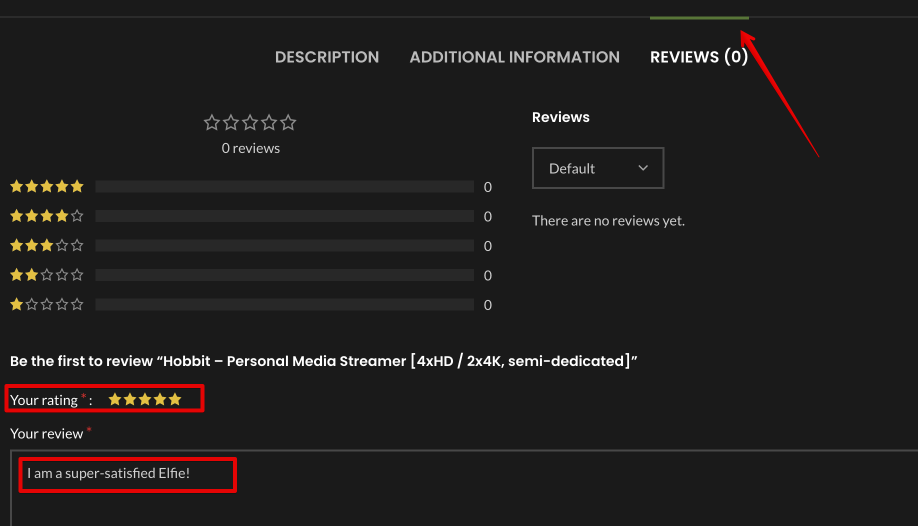
Task: Click the 3-star rating row icons
Action: click(47, 245)
